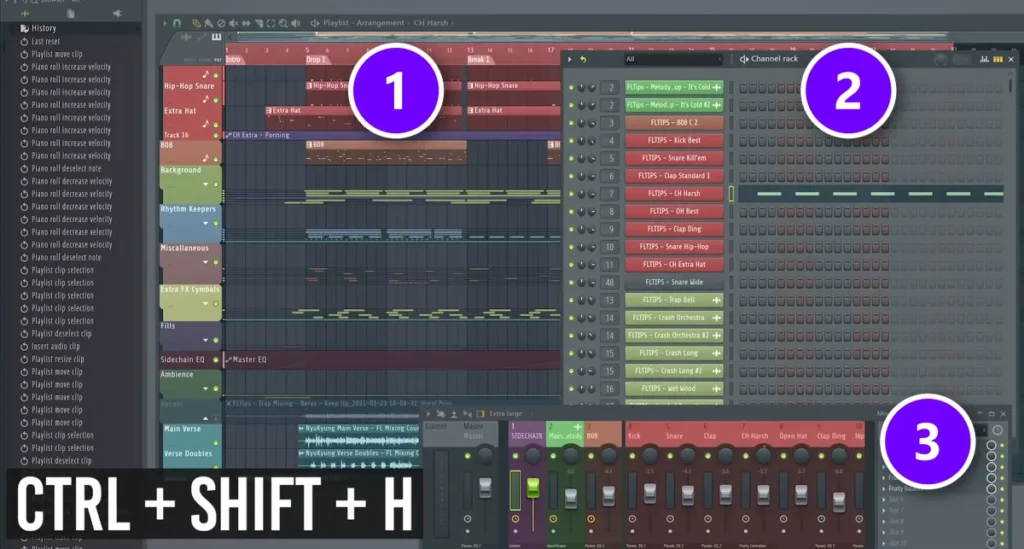
Task: Click the browser speaker icon at top
Action: click(x=117, y=13)
